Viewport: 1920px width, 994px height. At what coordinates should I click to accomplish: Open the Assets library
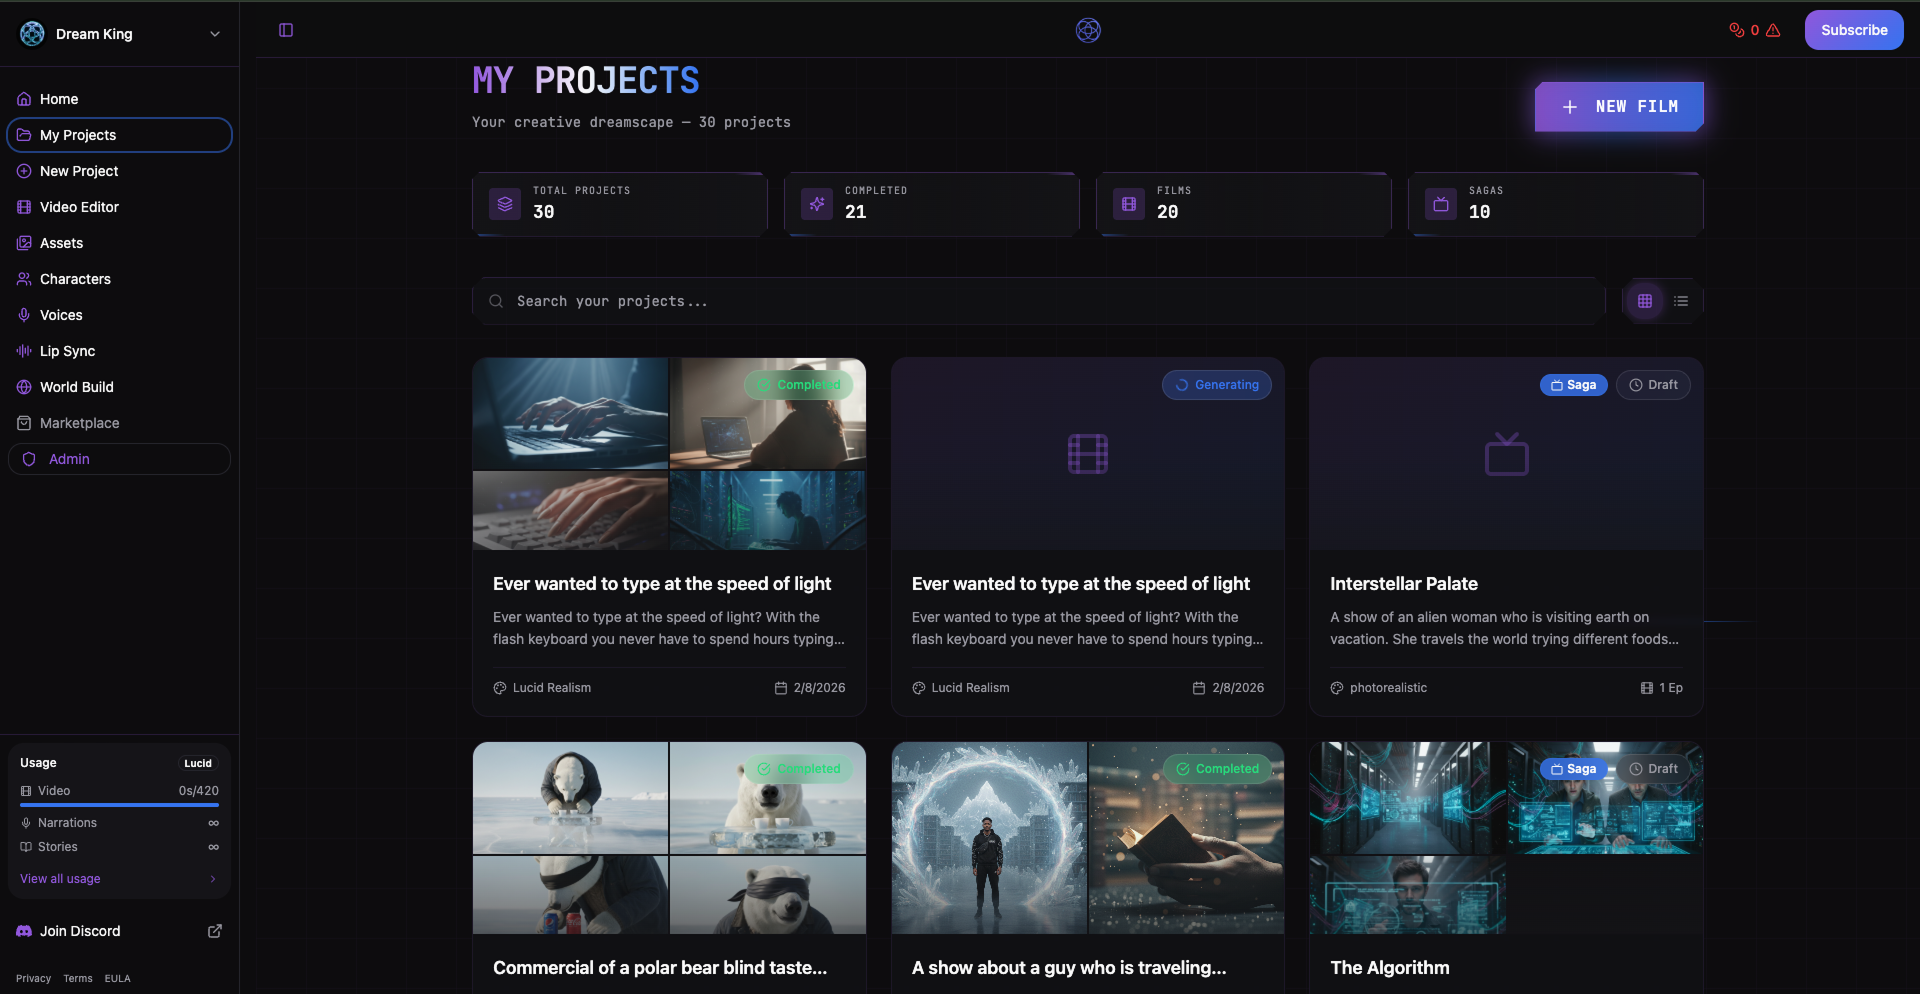[x=62, y=243]
